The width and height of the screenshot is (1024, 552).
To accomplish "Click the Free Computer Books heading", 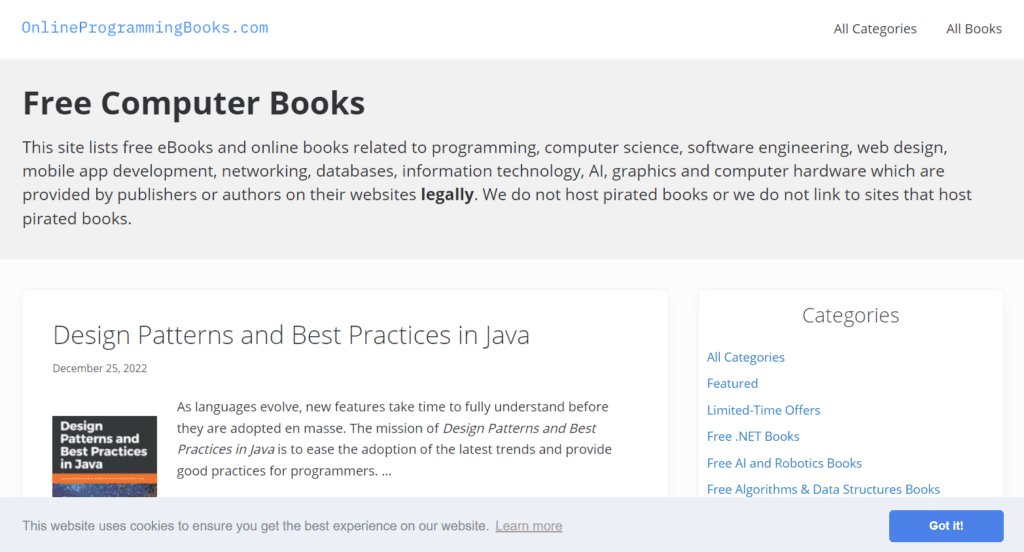I will point(193,103).
